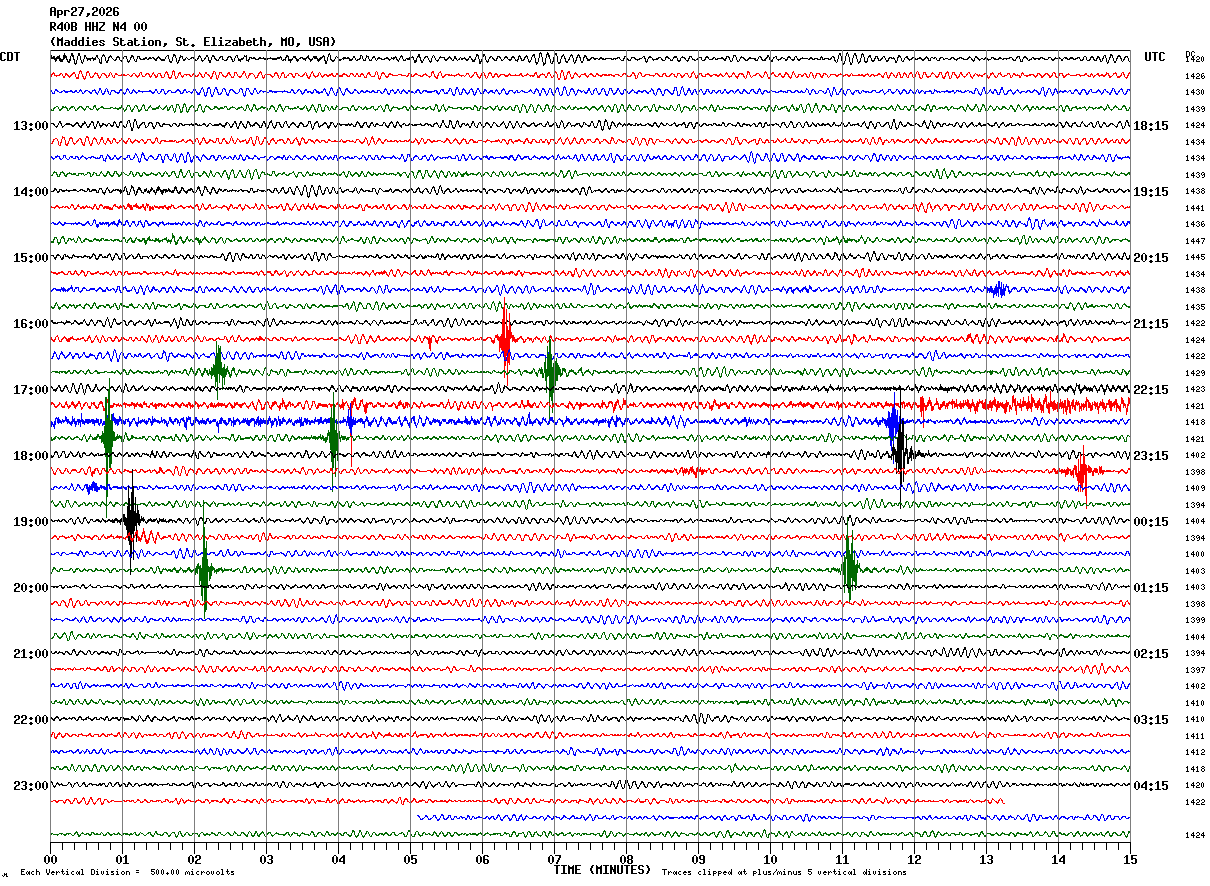Click the DC offset value 1441
The image size is (1210, 886).
tap(1195, 208)
